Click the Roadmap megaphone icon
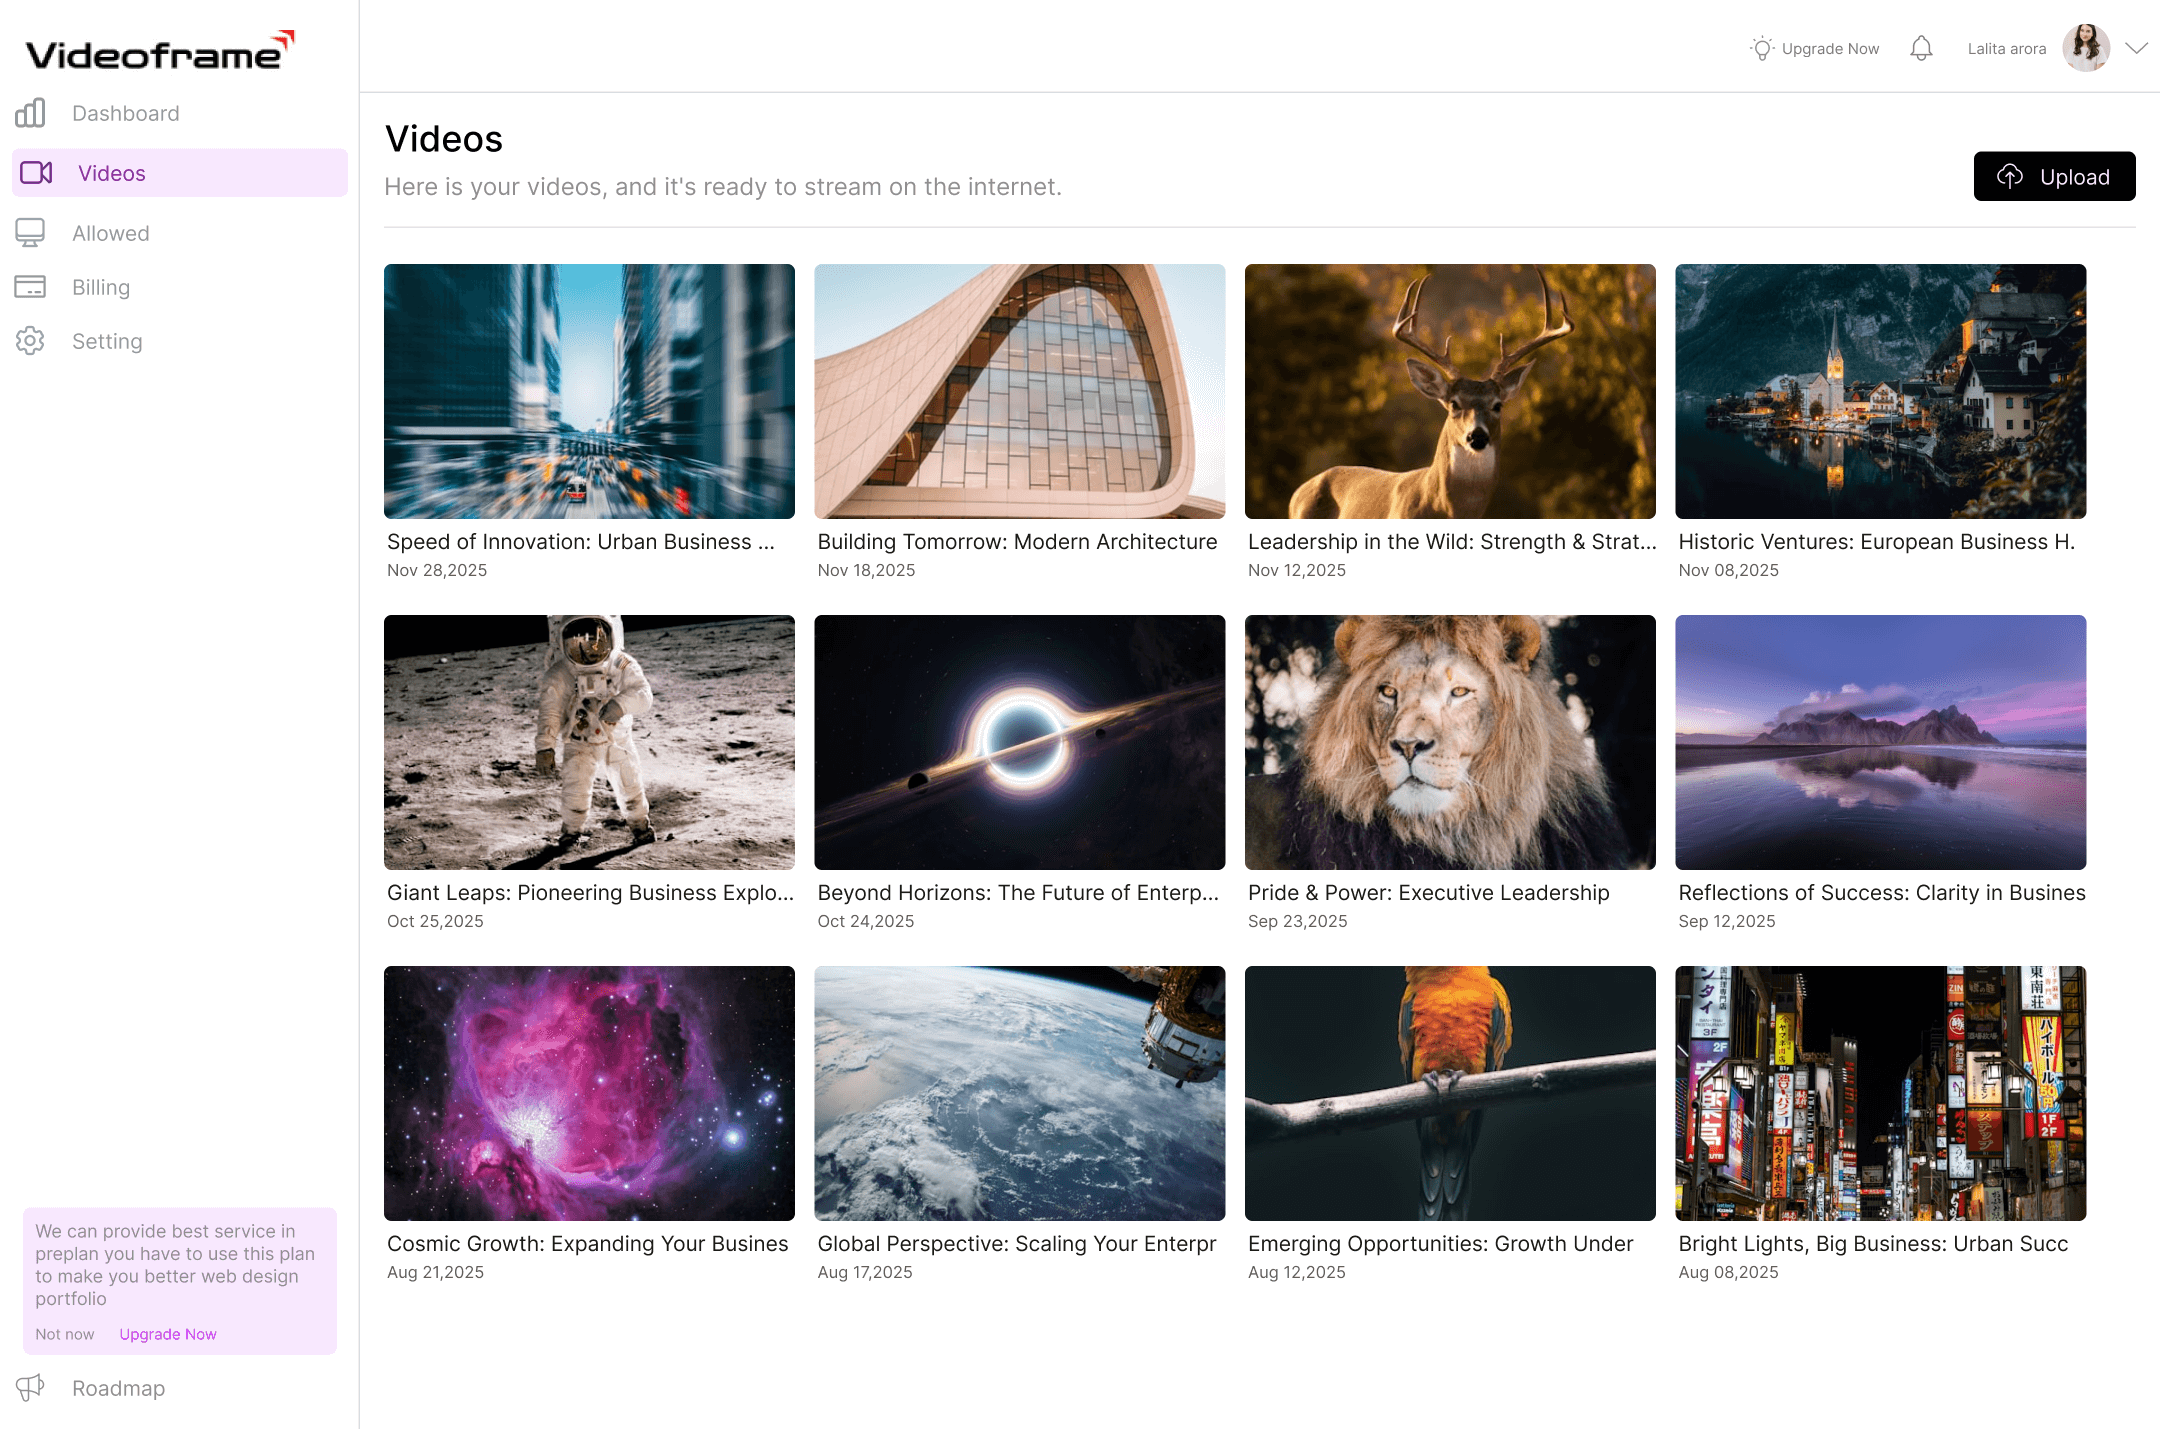 click(30, 1387)
